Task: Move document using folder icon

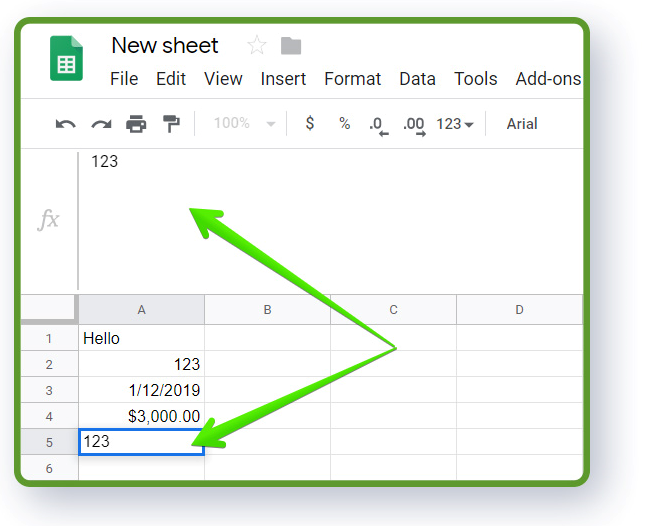Action: pyautogui.click(x=291, y=46)
